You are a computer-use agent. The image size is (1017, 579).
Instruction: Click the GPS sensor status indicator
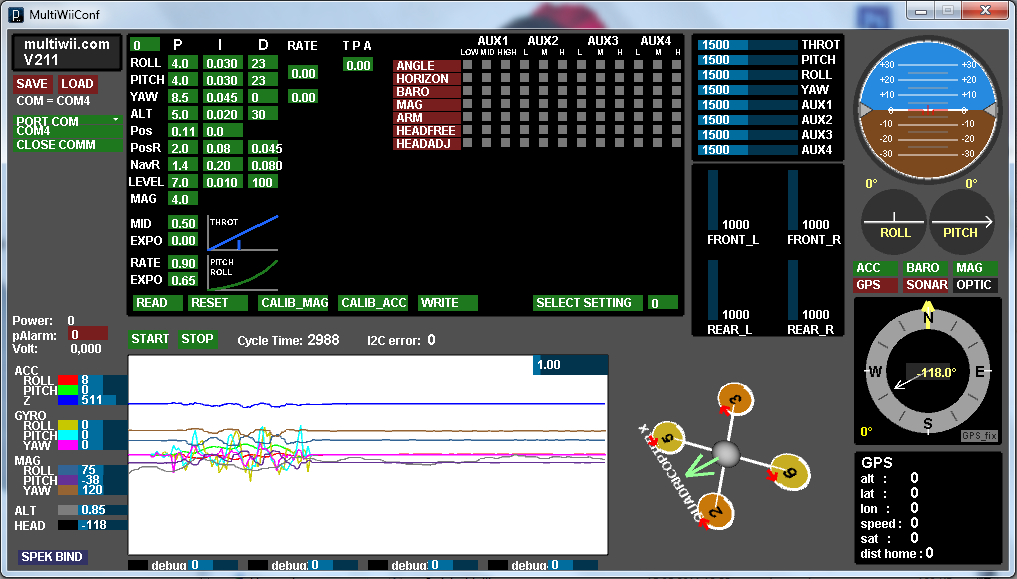click(876, 285)
